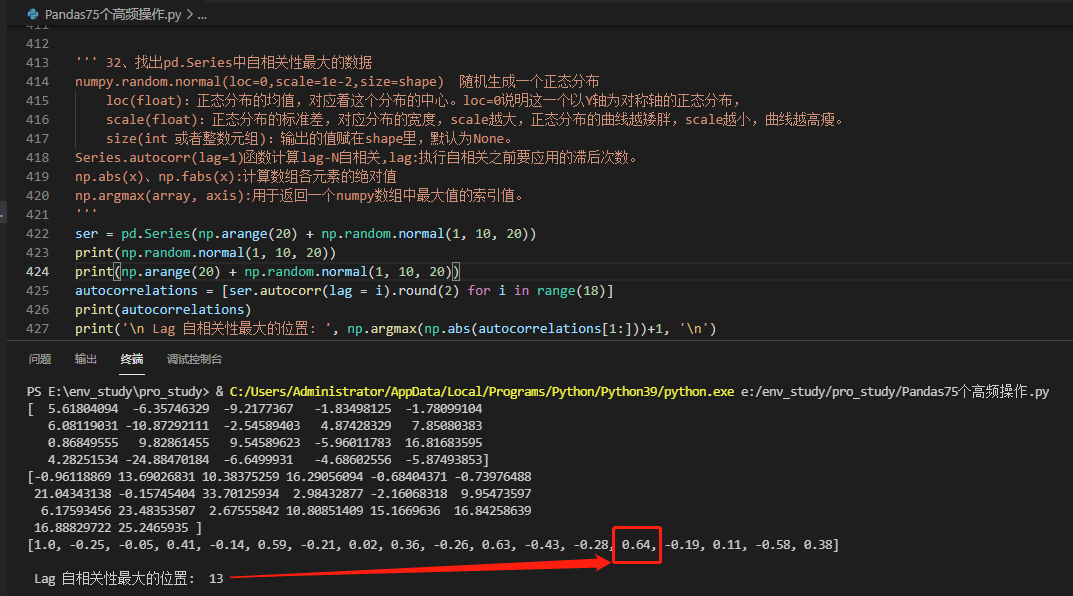Click terminal value 33.70125934
Viewport: 1073px width, 596px height.
coord(240,493)
